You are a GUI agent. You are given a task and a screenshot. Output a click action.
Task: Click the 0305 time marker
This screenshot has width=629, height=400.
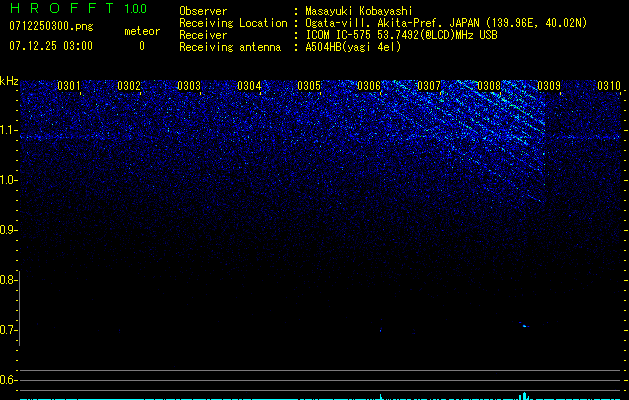309,85
